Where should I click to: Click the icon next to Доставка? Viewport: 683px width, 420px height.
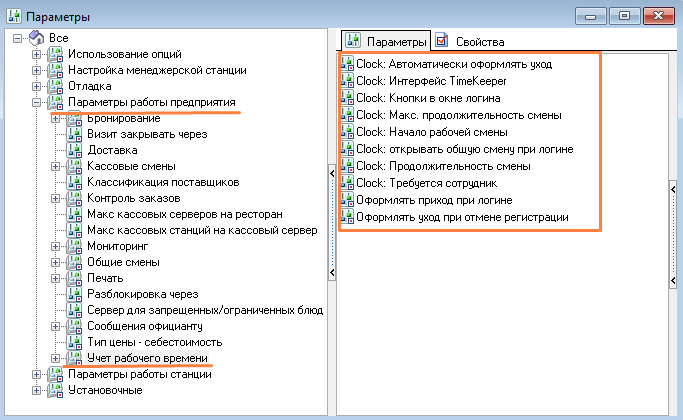click(74, 150)
